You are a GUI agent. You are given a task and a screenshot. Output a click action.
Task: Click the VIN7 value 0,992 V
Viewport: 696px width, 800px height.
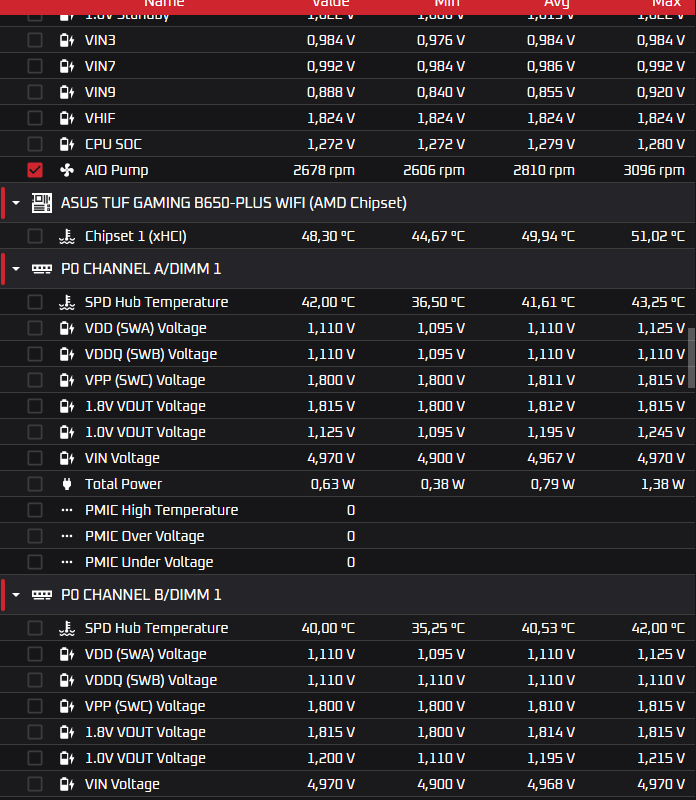tap(331, 66)
